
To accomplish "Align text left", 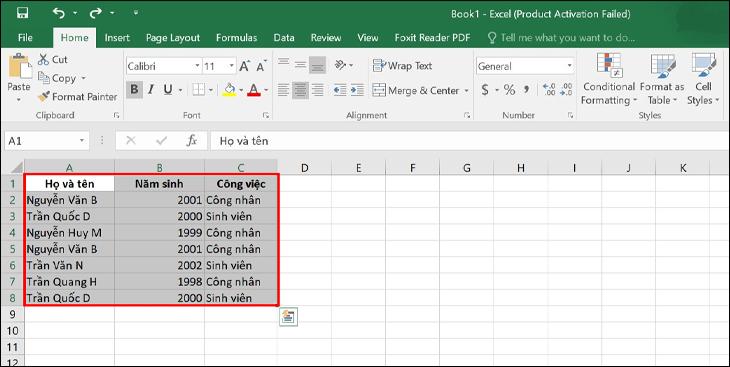I will pos(284,89).
